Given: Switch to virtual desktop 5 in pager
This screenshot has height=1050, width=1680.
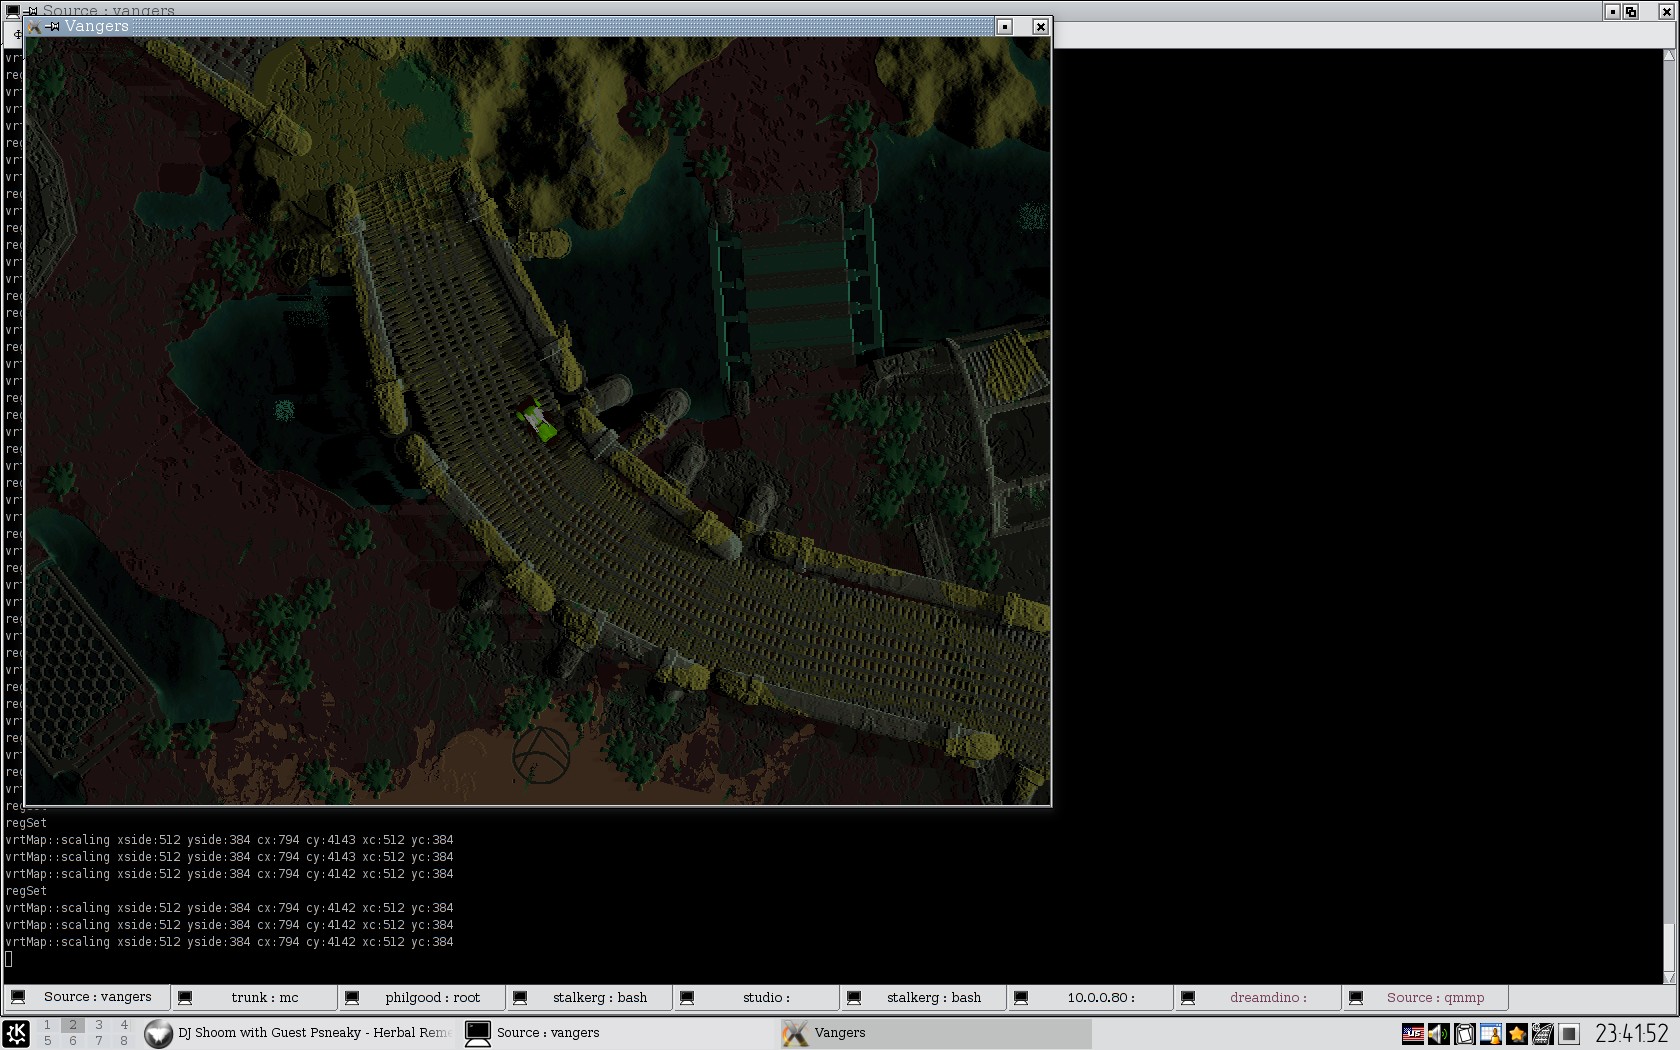Looking at the screenshot, I should (x=47, y=1041).
